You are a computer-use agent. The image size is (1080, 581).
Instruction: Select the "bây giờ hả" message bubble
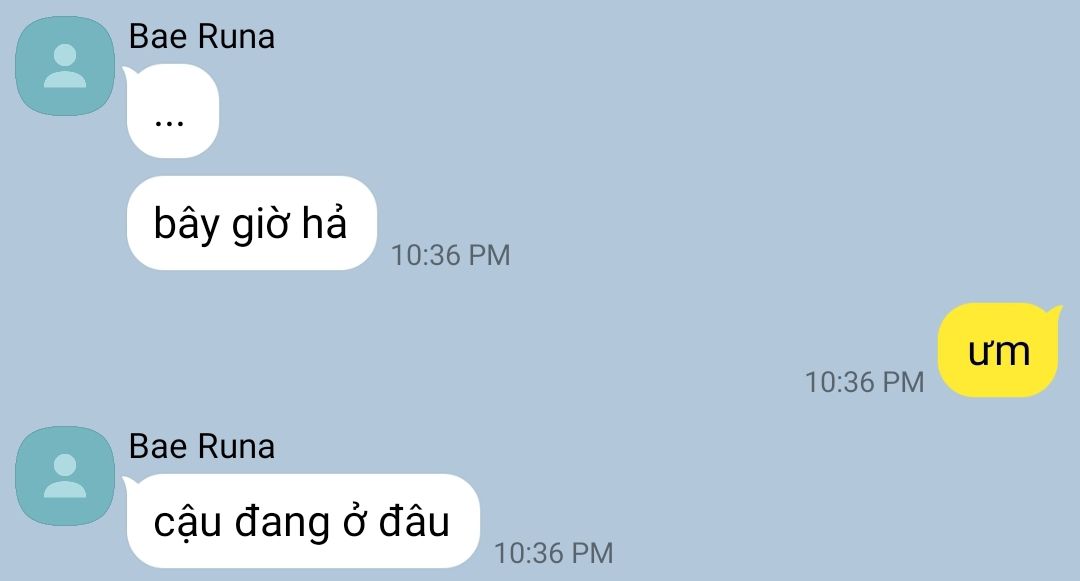(251, 223)
